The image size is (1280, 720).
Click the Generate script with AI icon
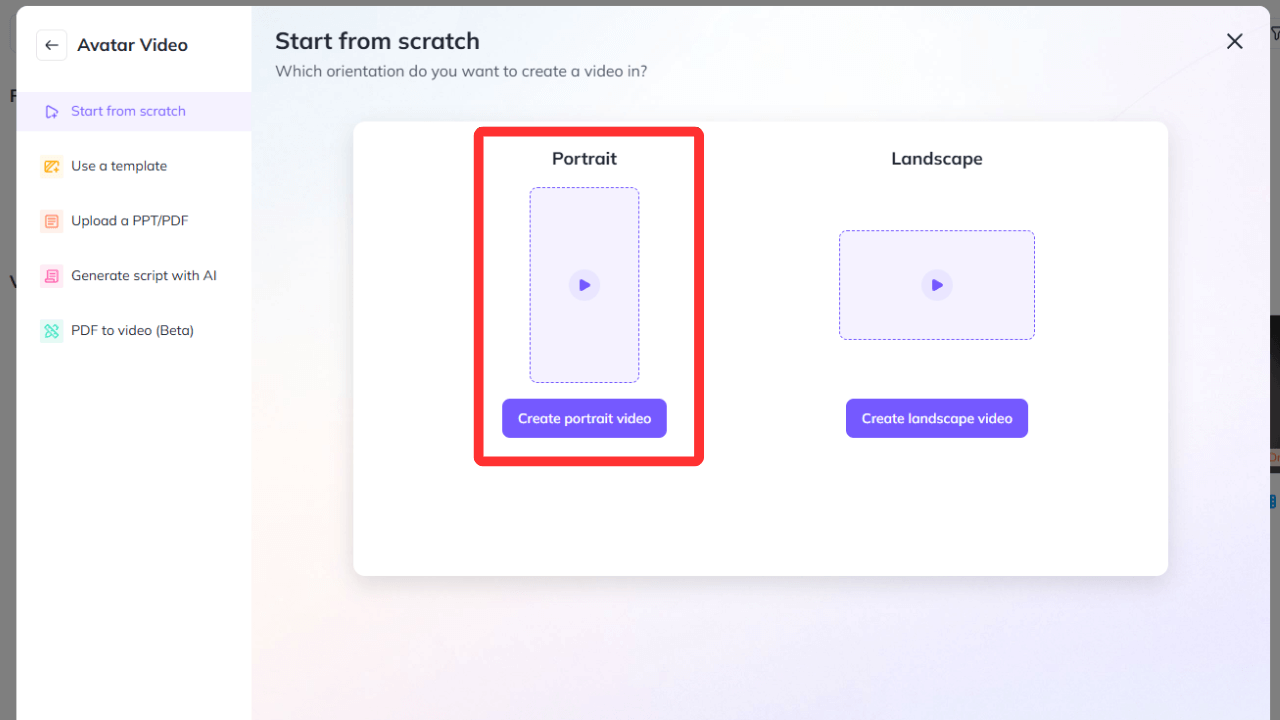coord(52,276)
